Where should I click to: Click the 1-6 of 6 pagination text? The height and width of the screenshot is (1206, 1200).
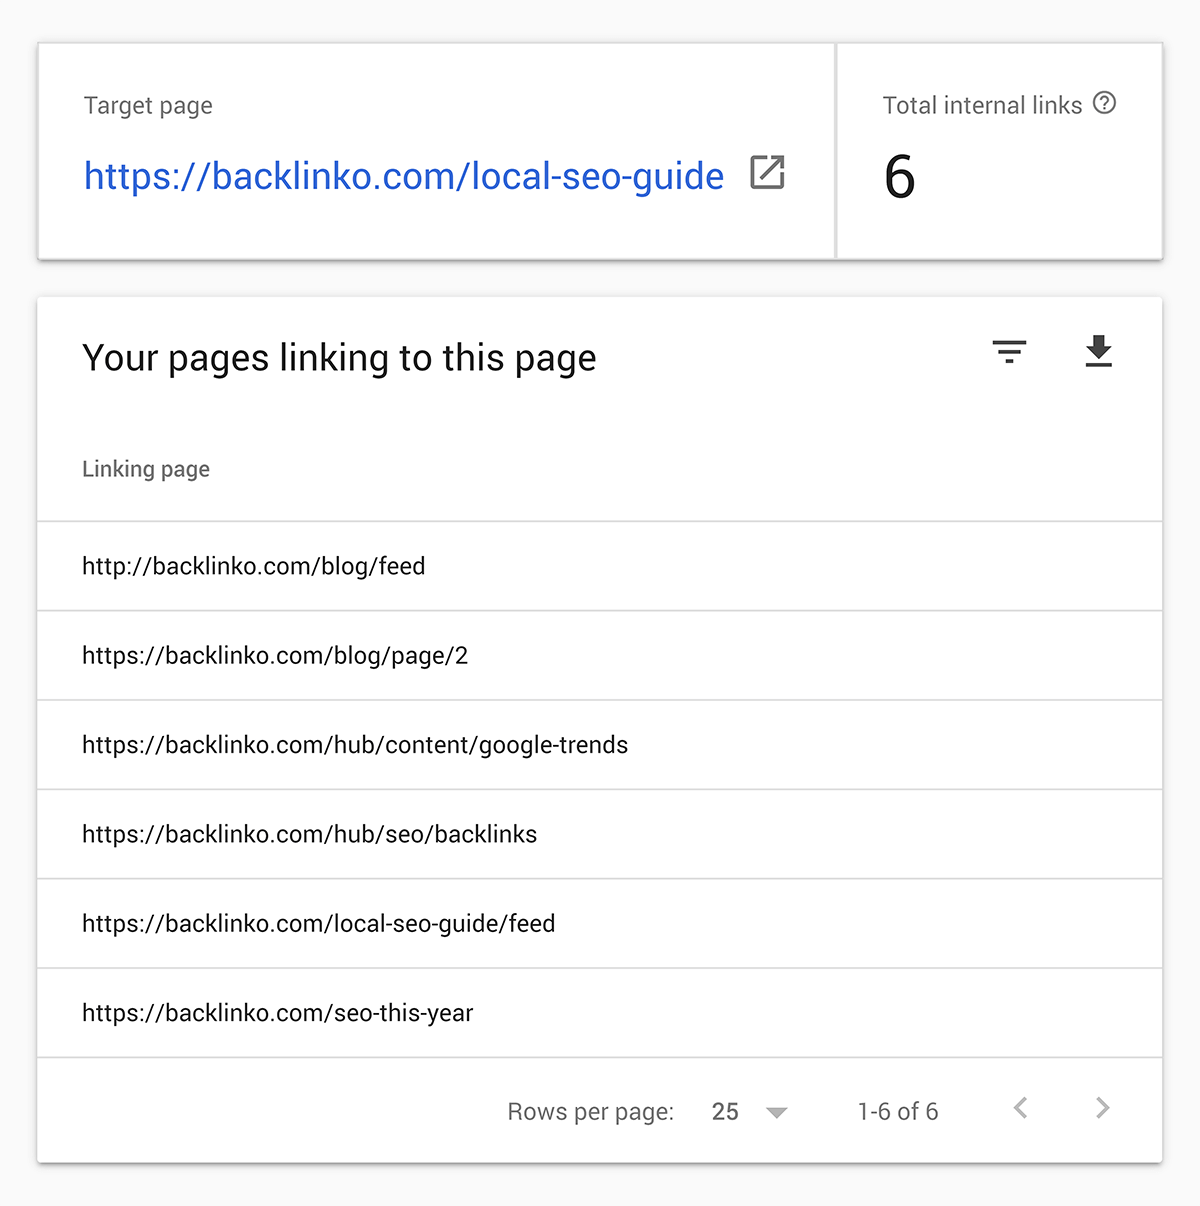[898, 1112]
